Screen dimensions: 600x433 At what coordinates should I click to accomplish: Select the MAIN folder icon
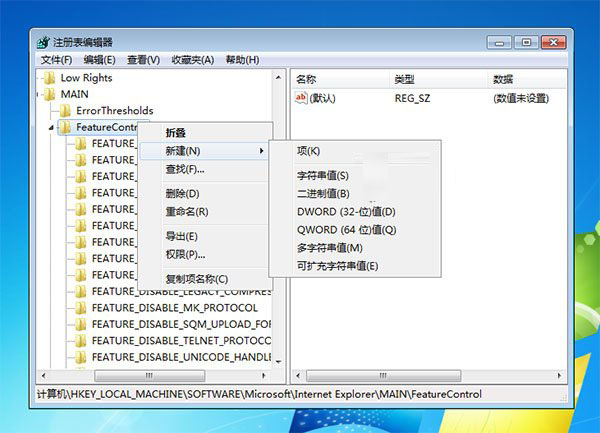pyautogui.click(x=49, y=94)
